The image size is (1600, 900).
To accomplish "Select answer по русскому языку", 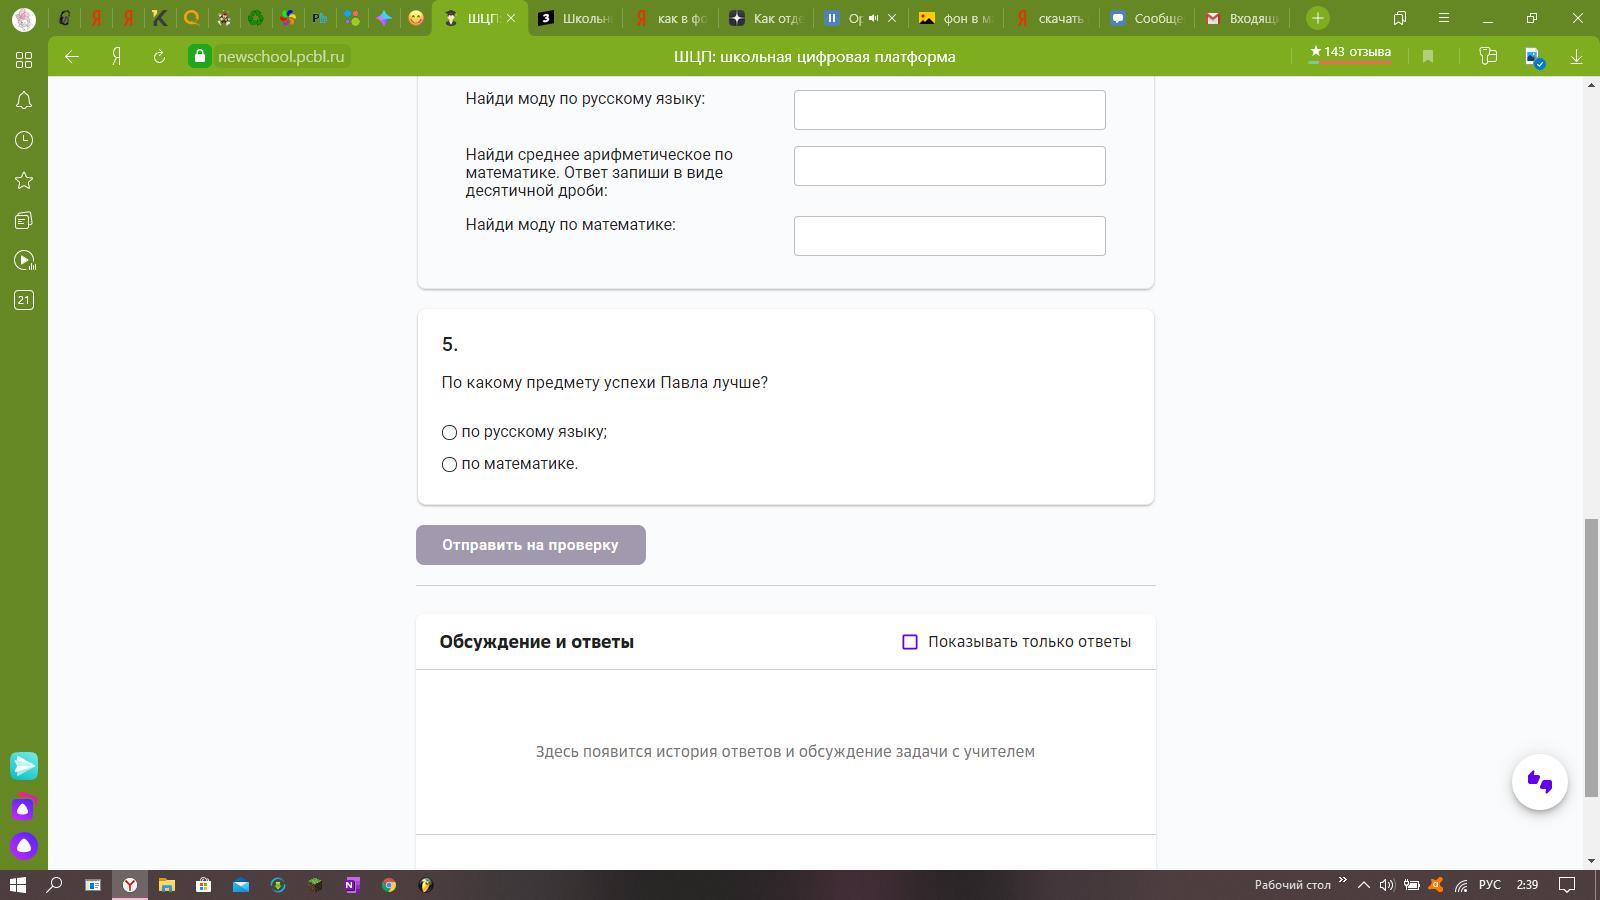I will pos(449,433).
